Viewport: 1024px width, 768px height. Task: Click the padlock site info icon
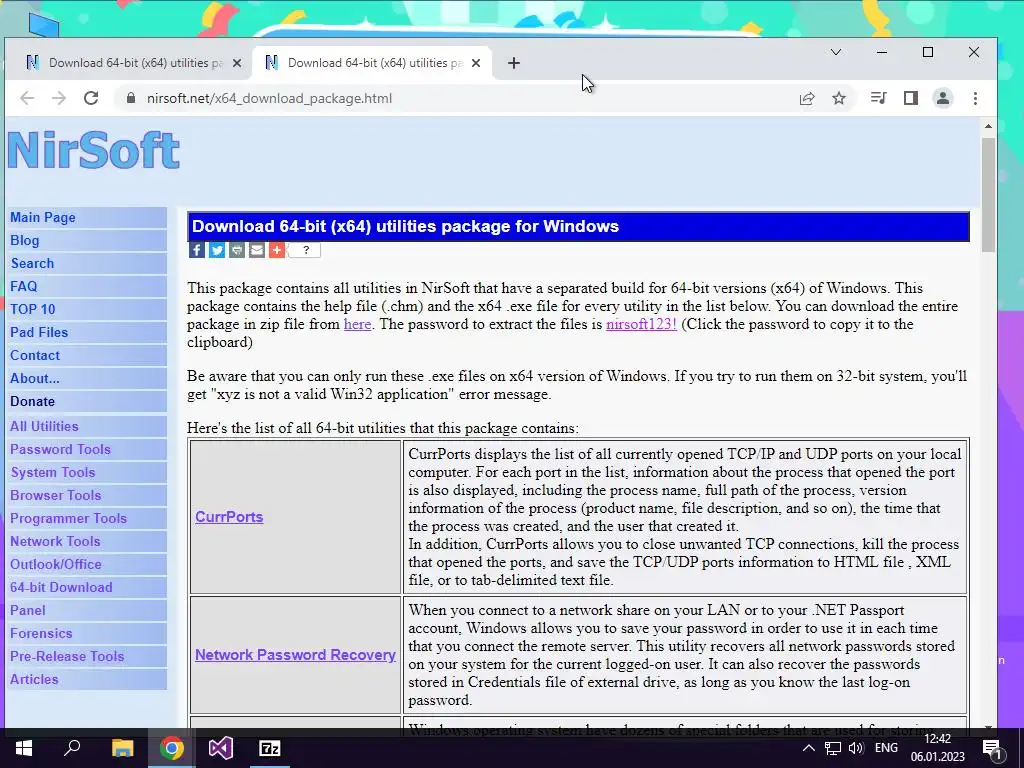tap(131, 98)
